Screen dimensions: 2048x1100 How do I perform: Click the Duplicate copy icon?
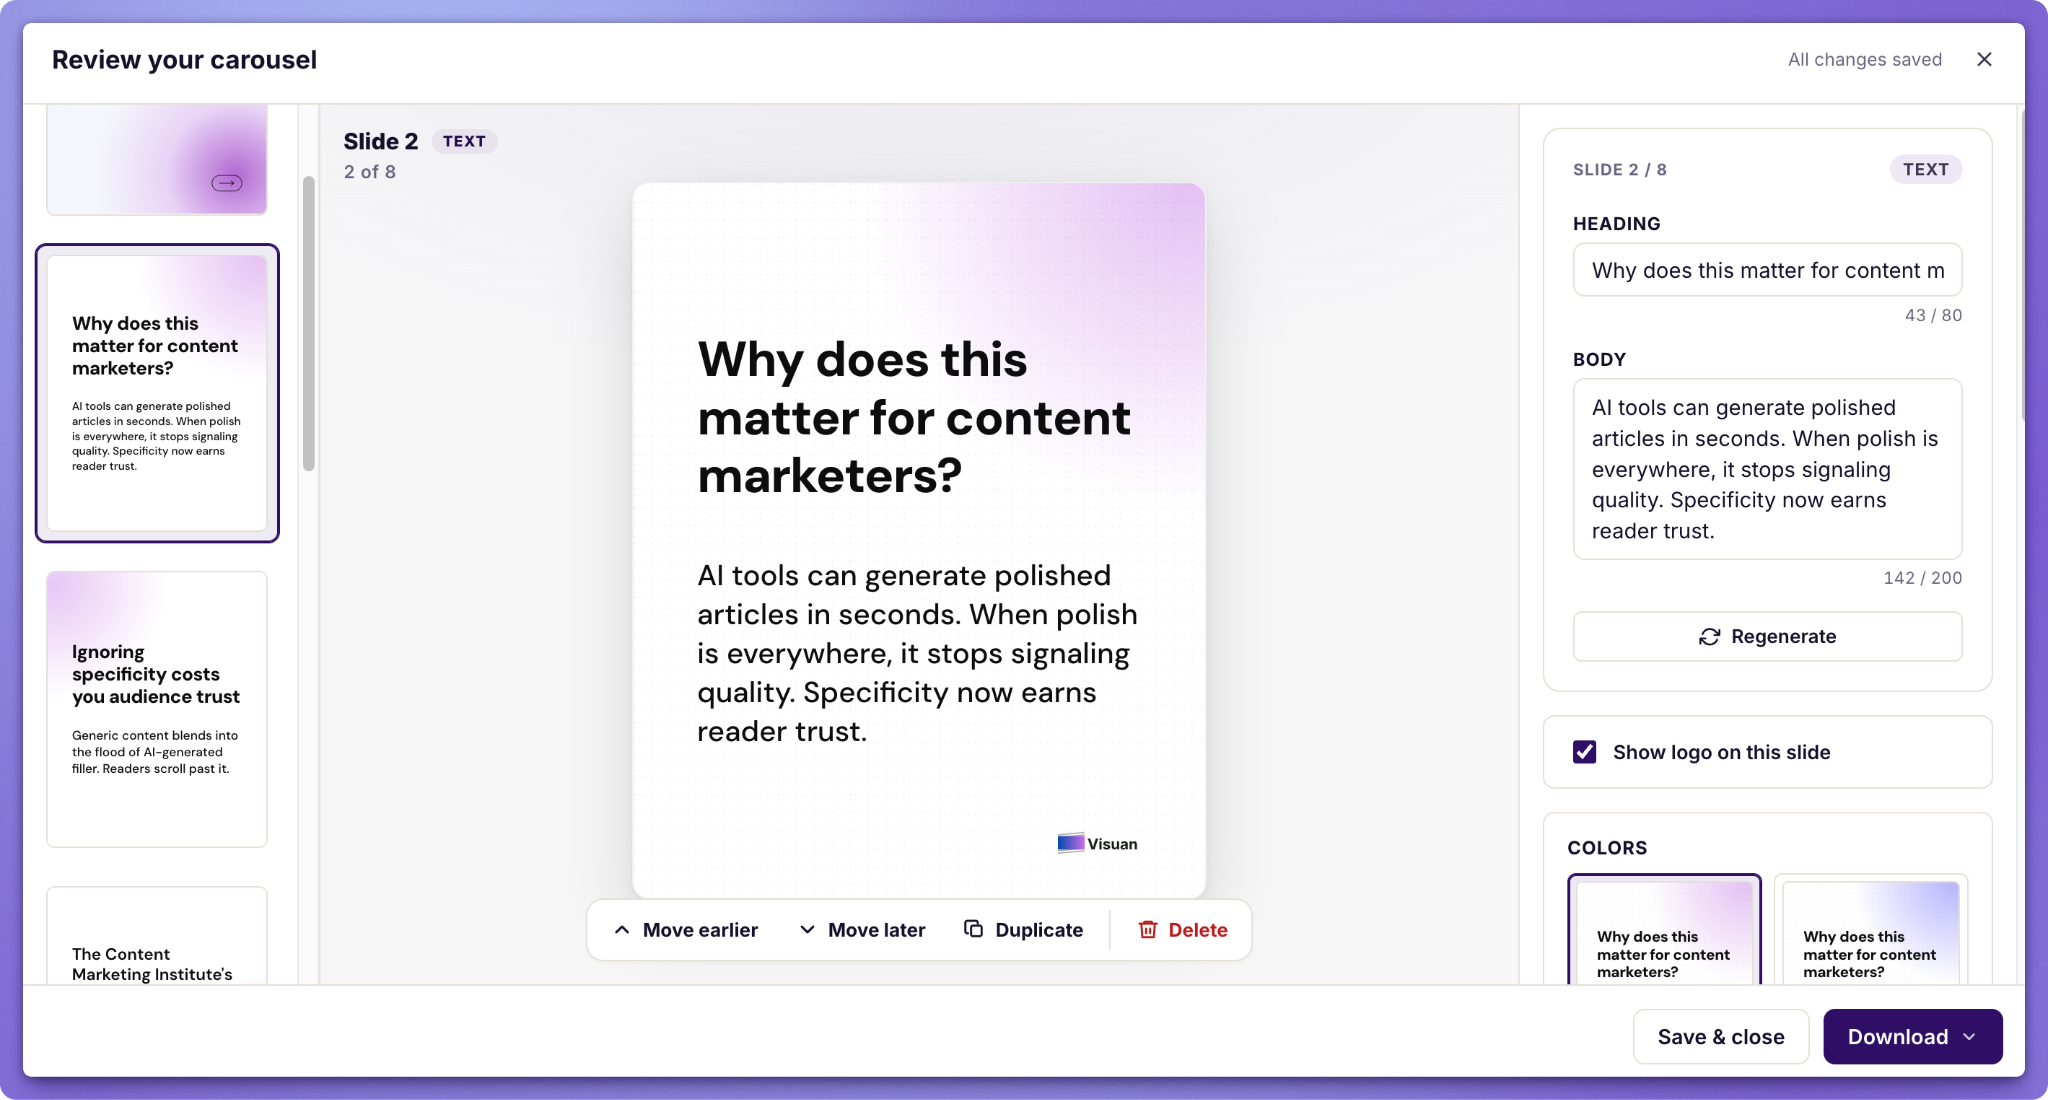click(x=973, y=929)
